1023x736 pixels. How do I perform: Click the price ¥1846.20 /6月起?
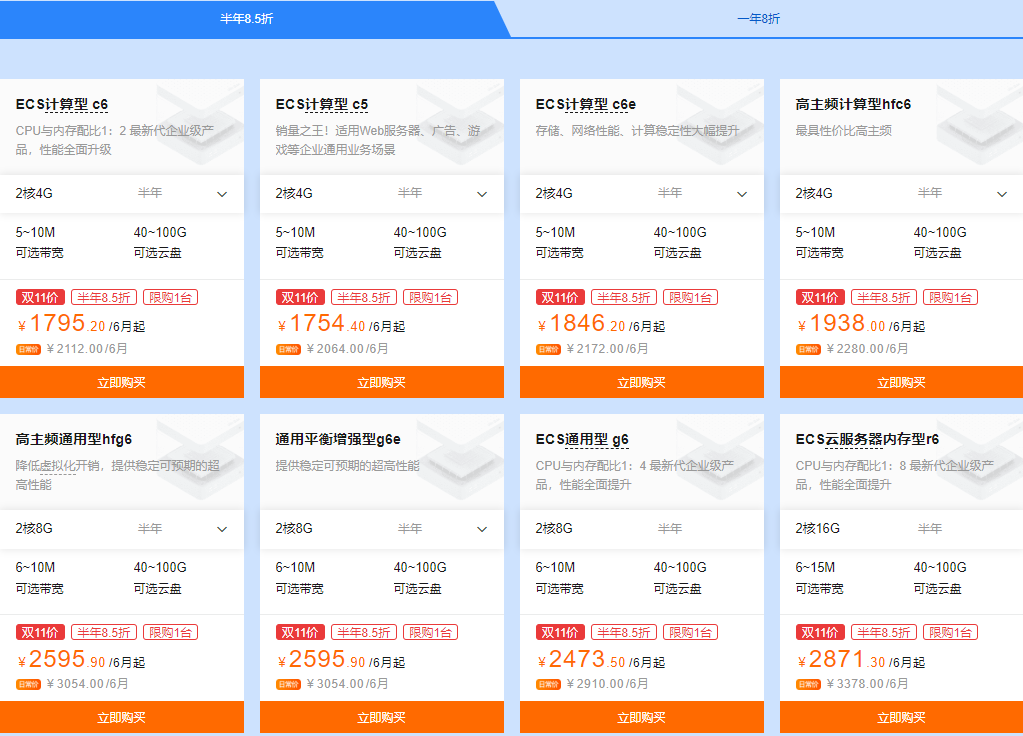[x=602, y=324]
